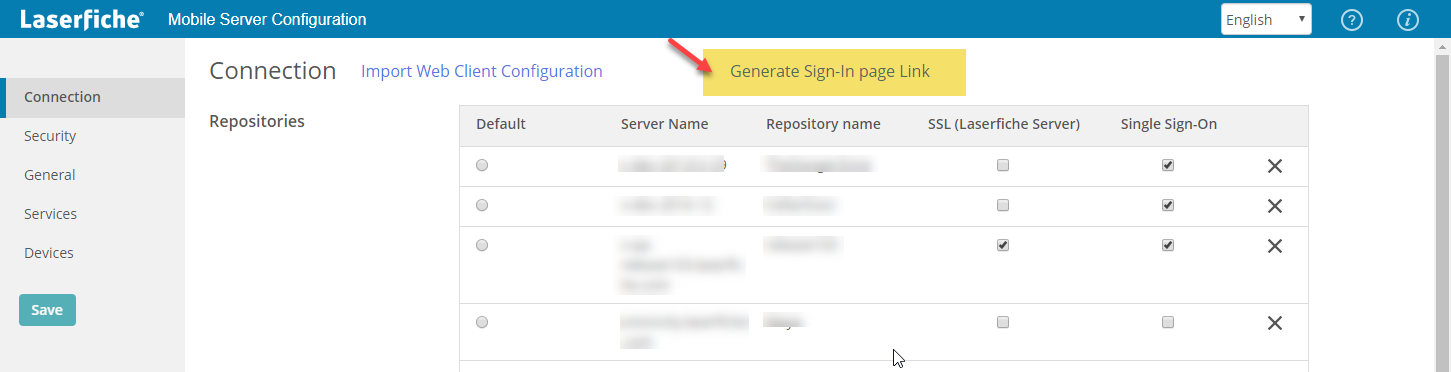
Task: Click the Connection page heading
Action: 273,71
